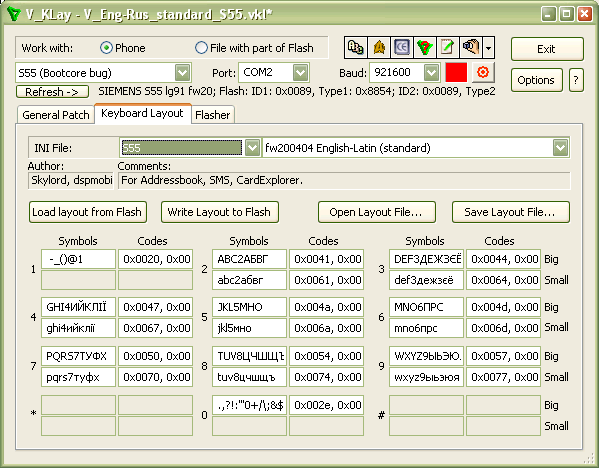
Task: Click key 5 Small symbols field jkl5мно
Action: pos(249,328)
